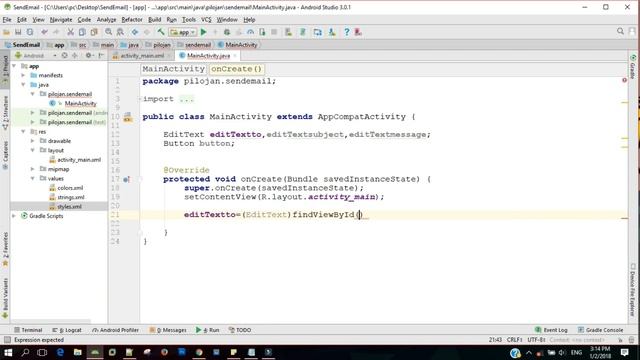Click the CRLF line separator status
Screen dimensions: 640x360
point(514,340)
